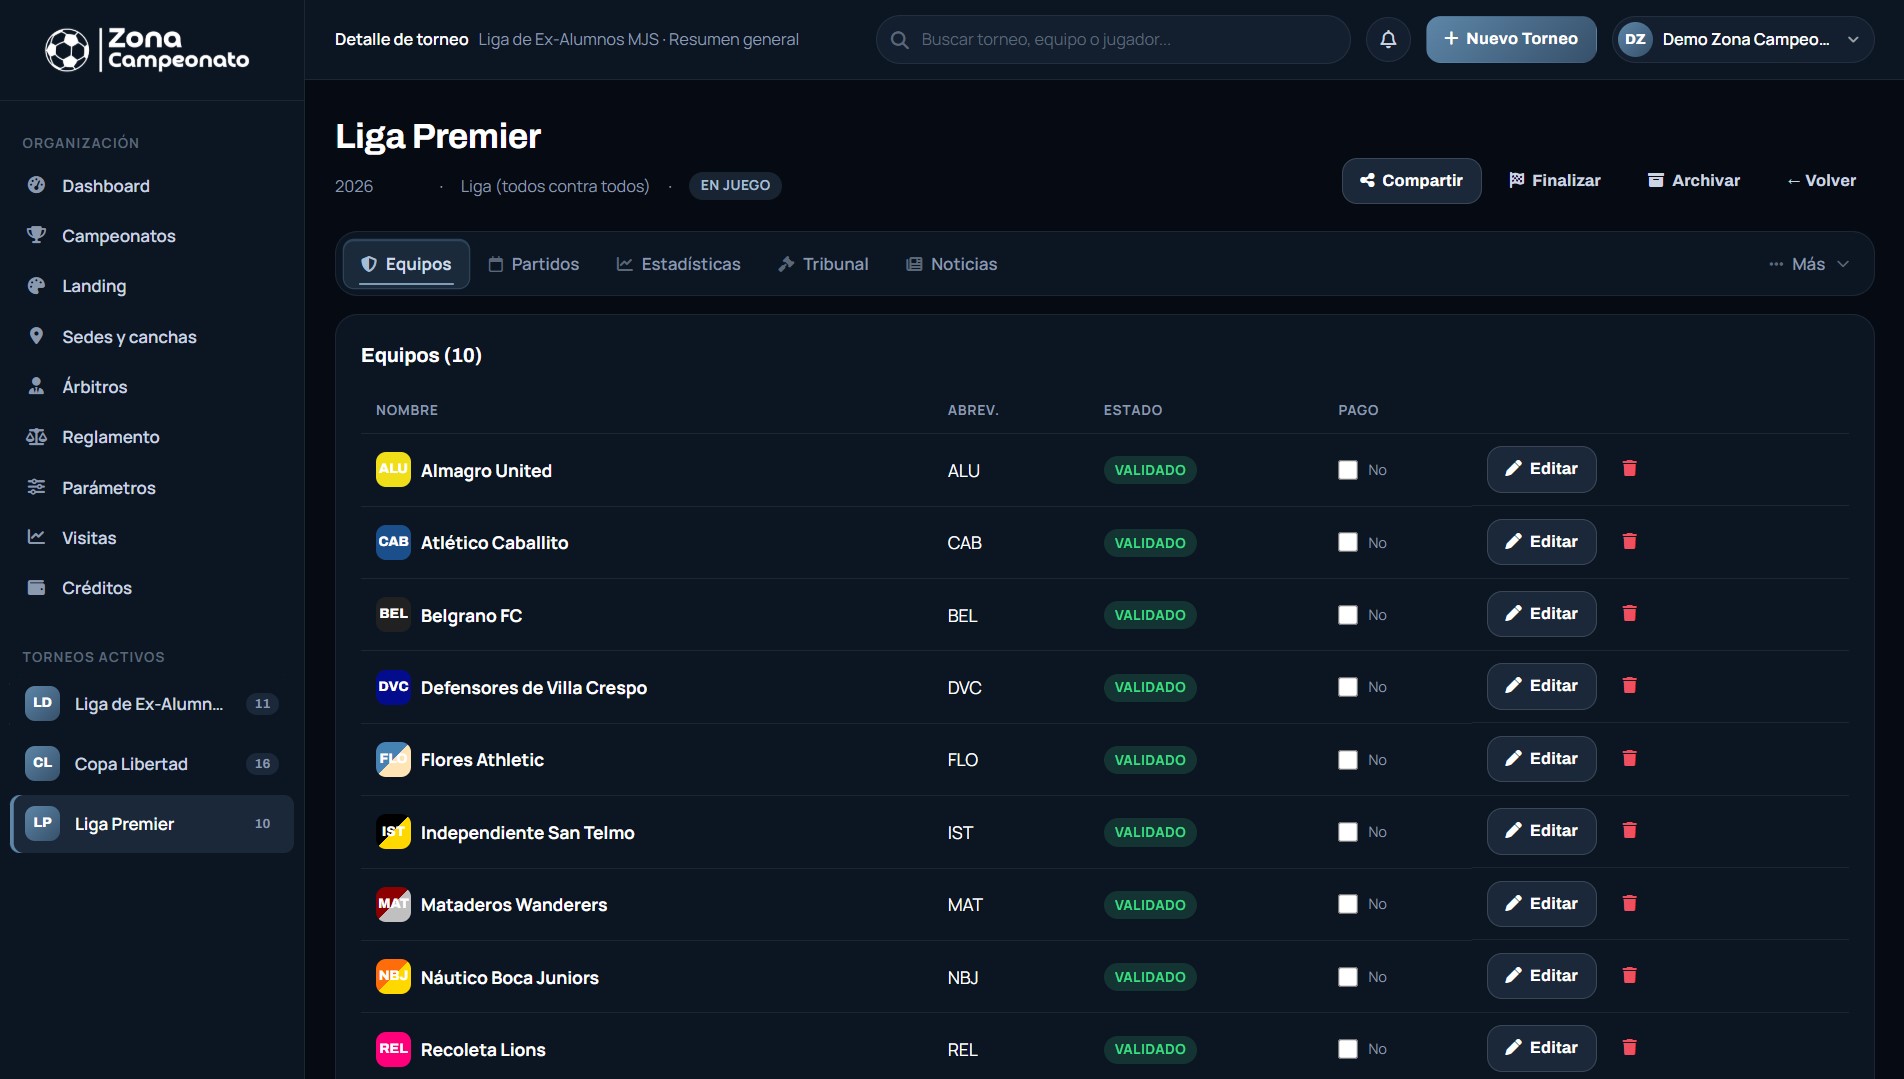Viewport: 1904px width, 1079px height.
Task: Click the CAB team badge
Action: coord(393,542)
